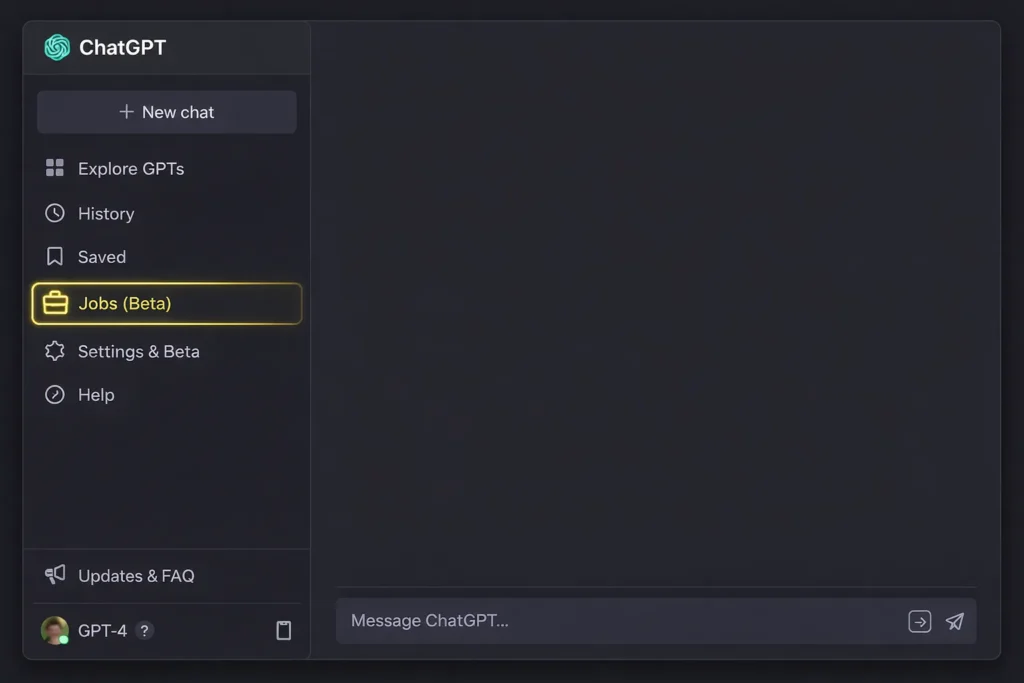Go to Settings & Beta
Viewport: 1024px width, 683px height.
point(138,351)
